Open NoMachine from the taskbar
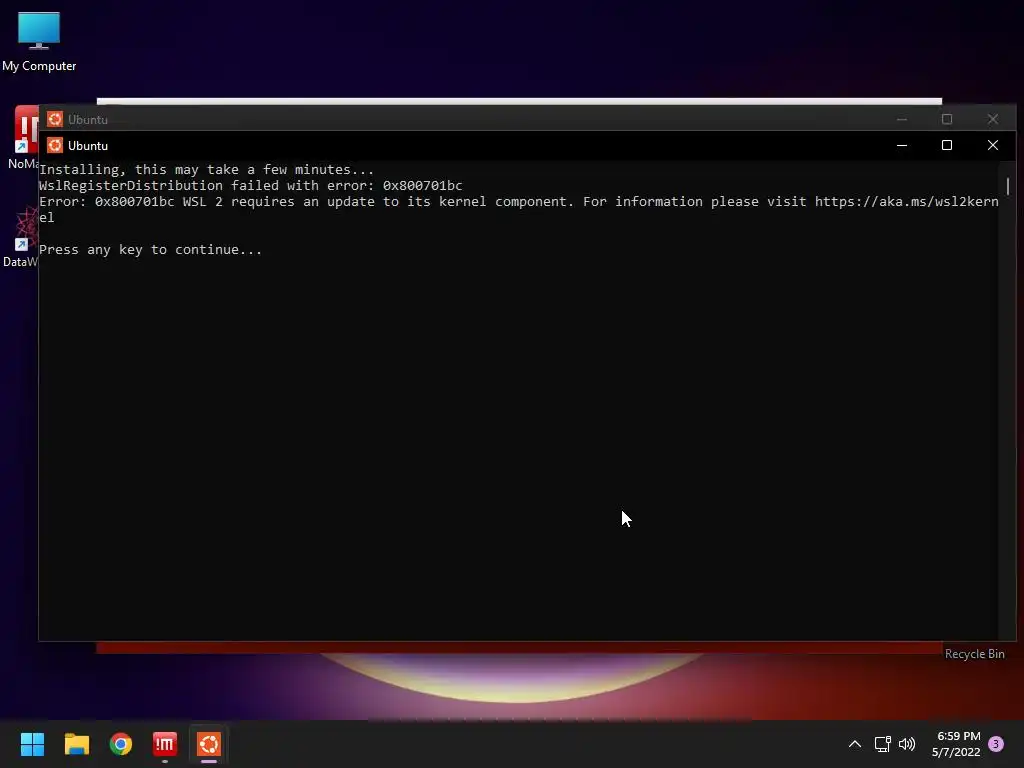Screen dimensions: 1024x768 point(165,744)
